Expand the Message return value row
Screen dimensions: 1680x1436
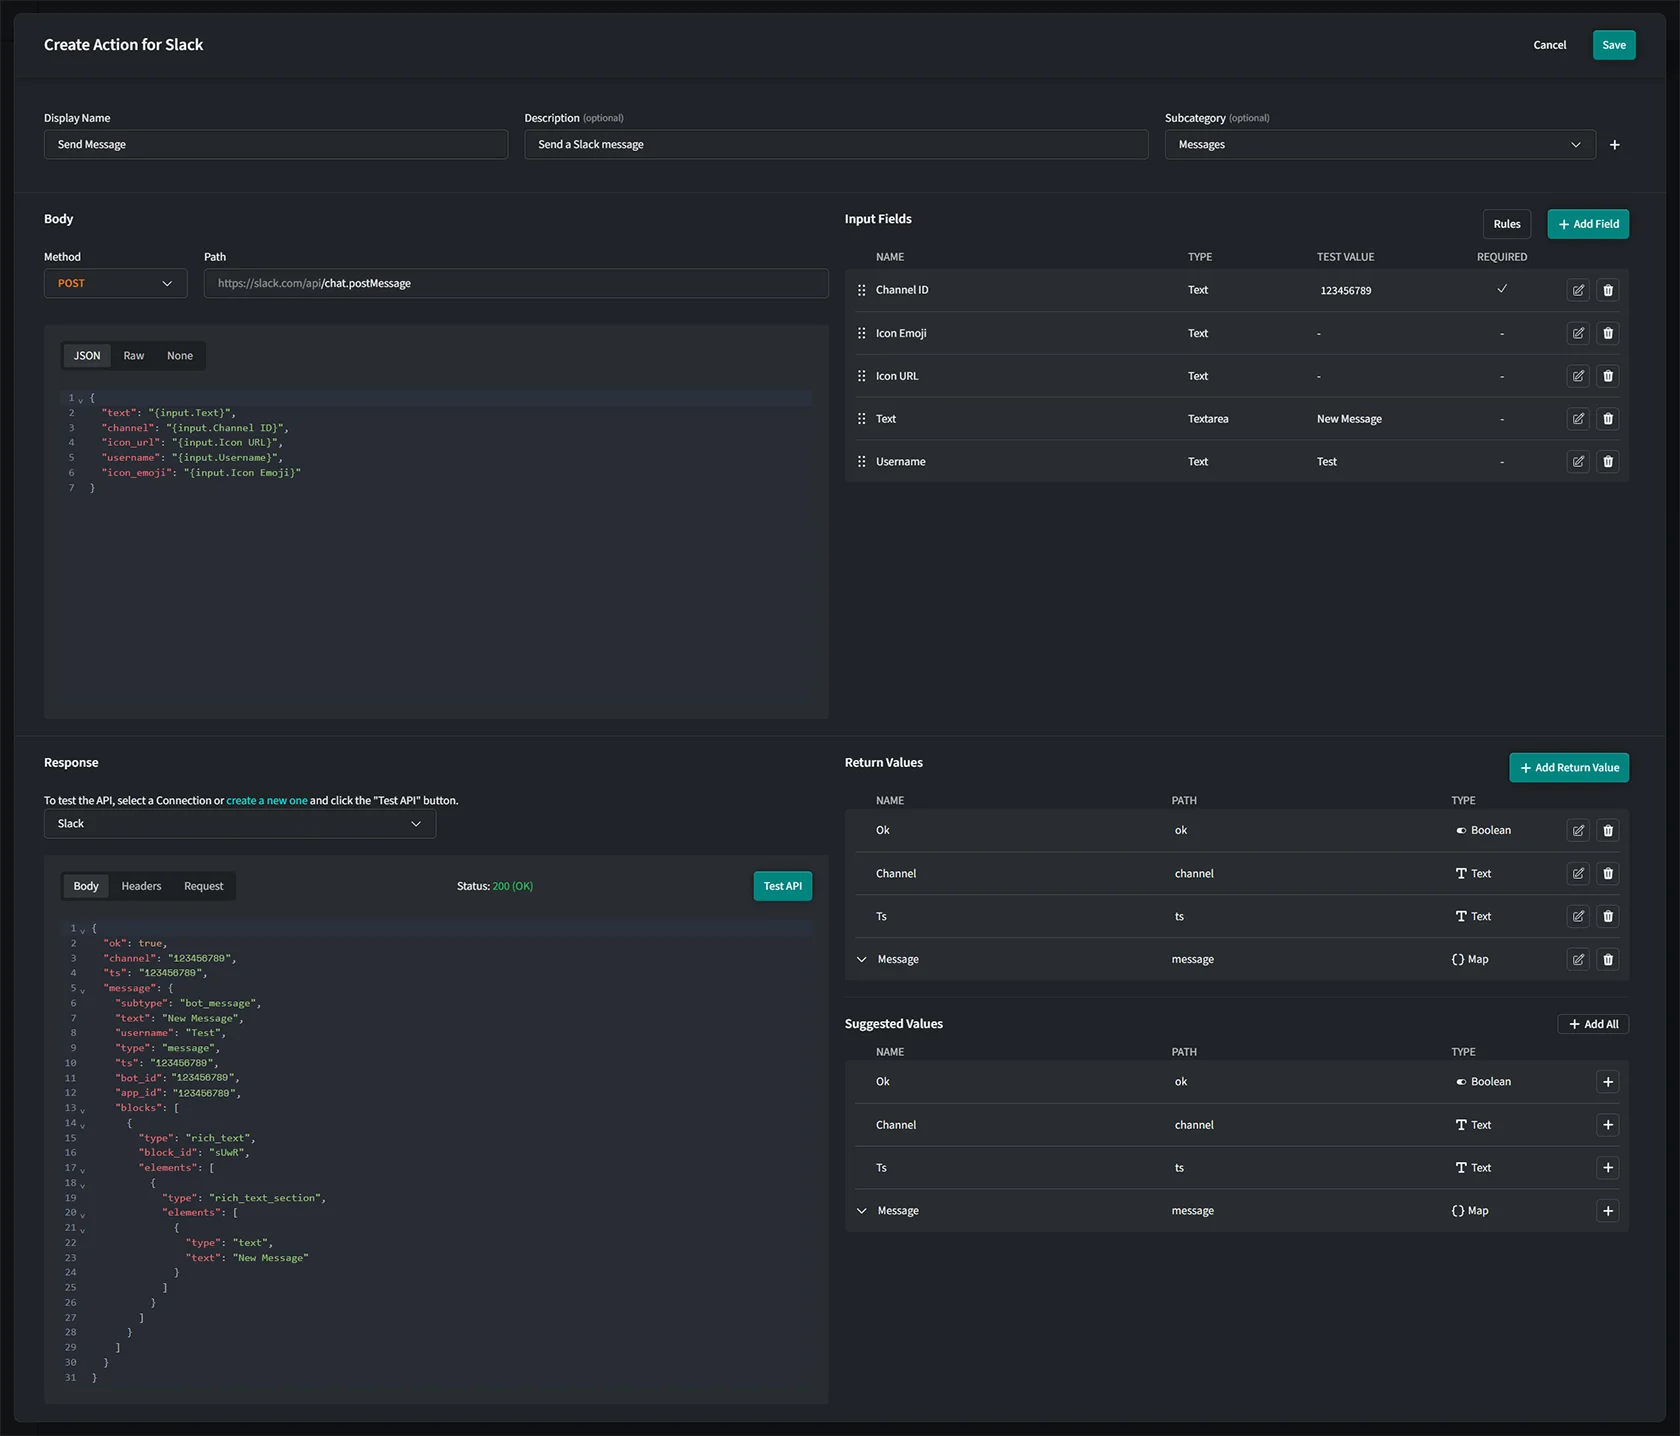[861, 959]
